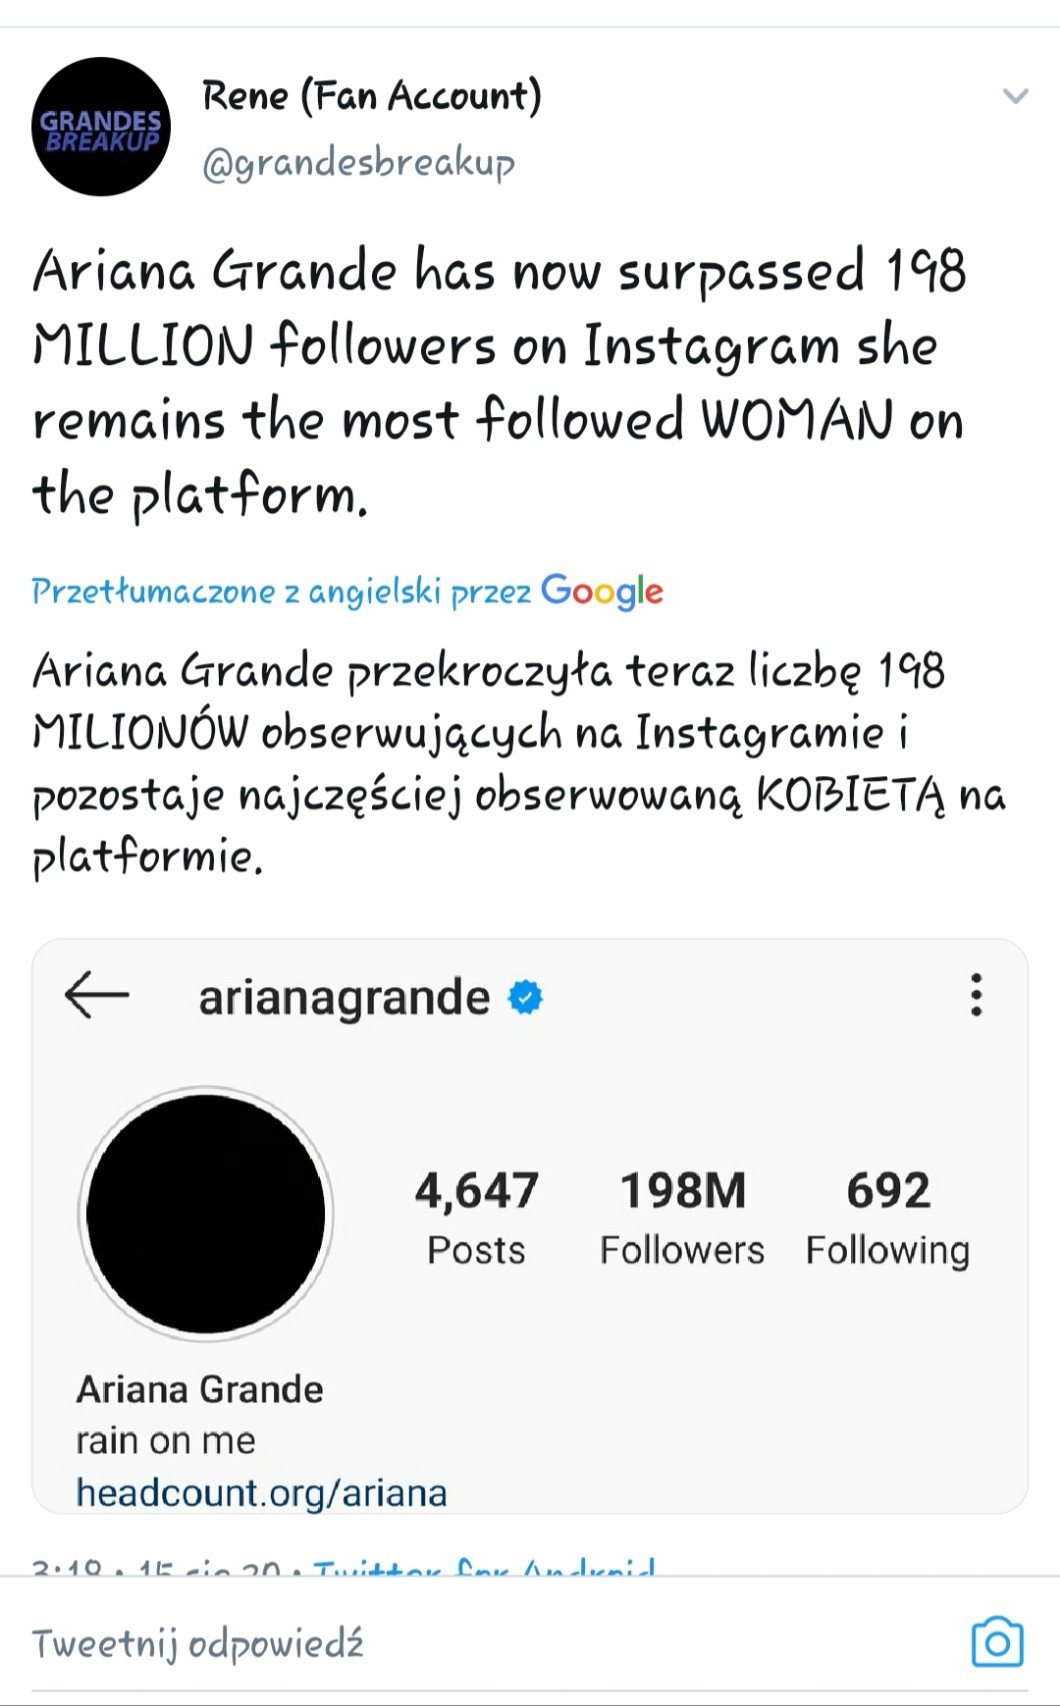Screen dimensions: 1060x1706
Task: Tap the English tweet text about 198 MILLION
Action: pos(498,381)
